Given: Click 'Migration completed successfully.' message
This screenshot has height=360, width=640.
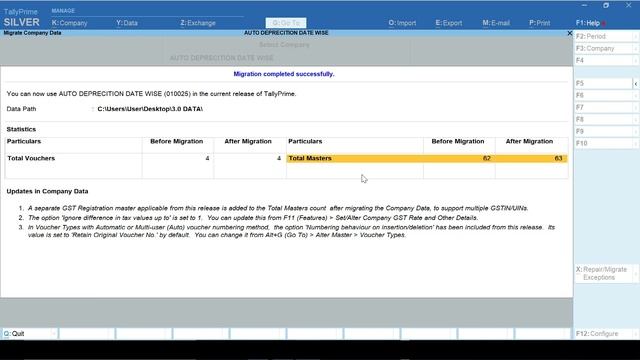Looking at the screenshot, I should click(284, 74).
